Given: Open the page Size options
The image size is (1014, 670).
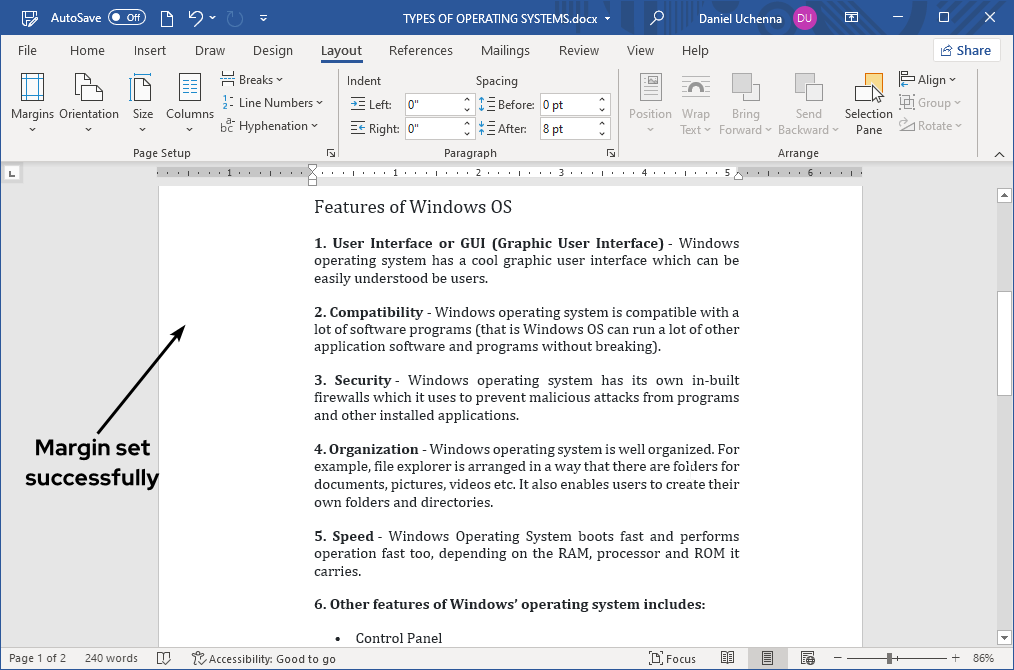Looking at the screenshot, I should (x=143, y=102).
